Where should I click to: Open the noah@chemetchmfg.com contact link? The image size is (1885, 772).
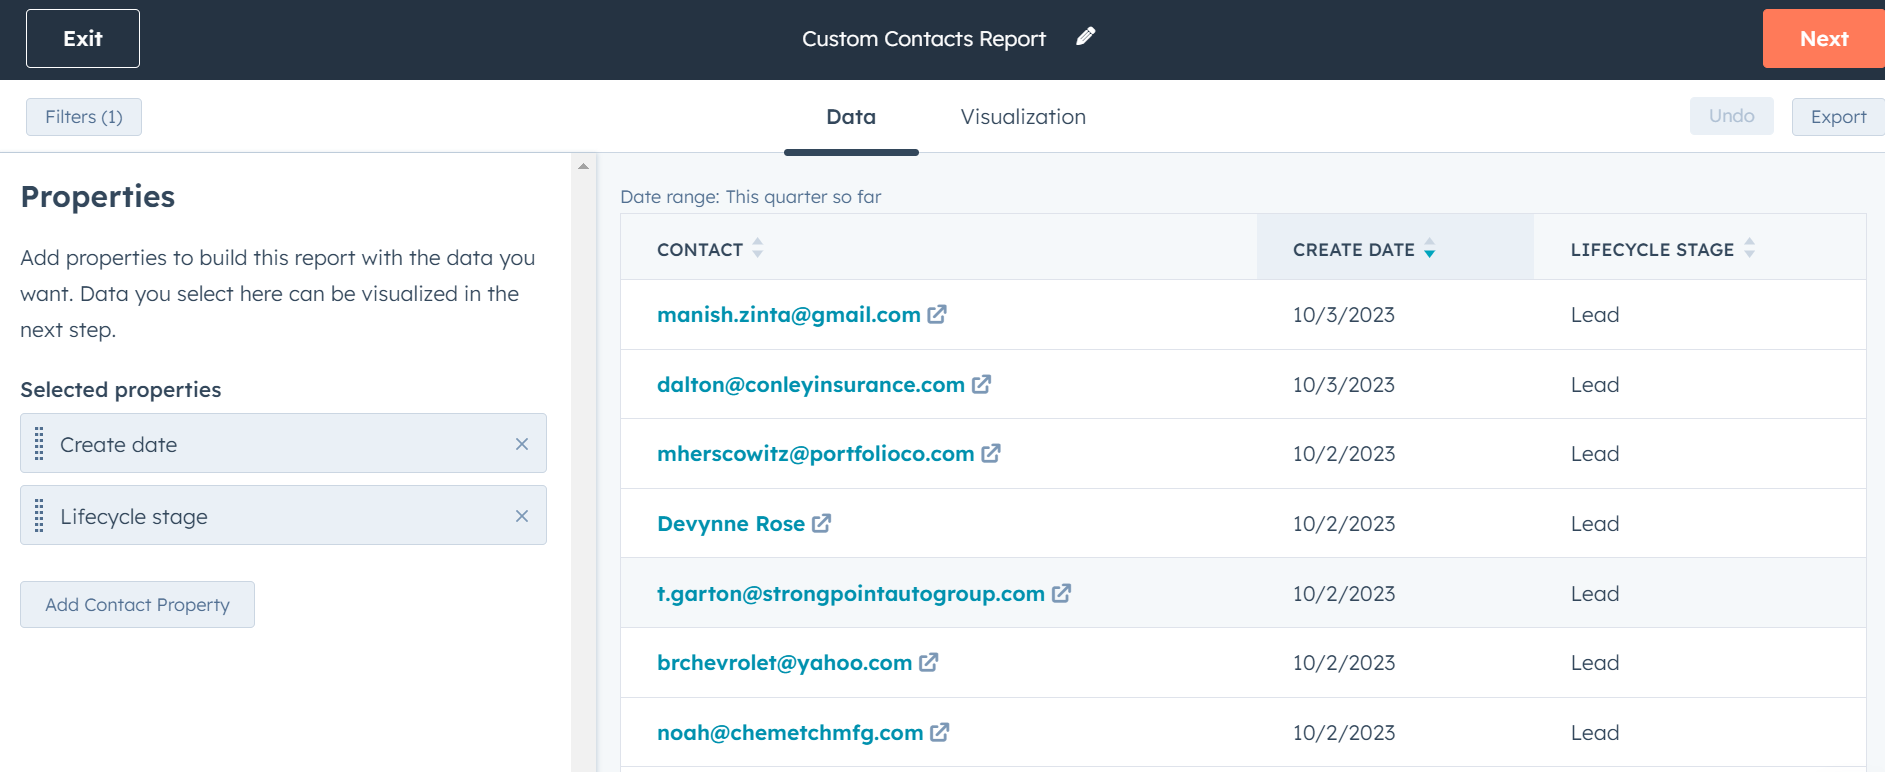tap(789, 733)
